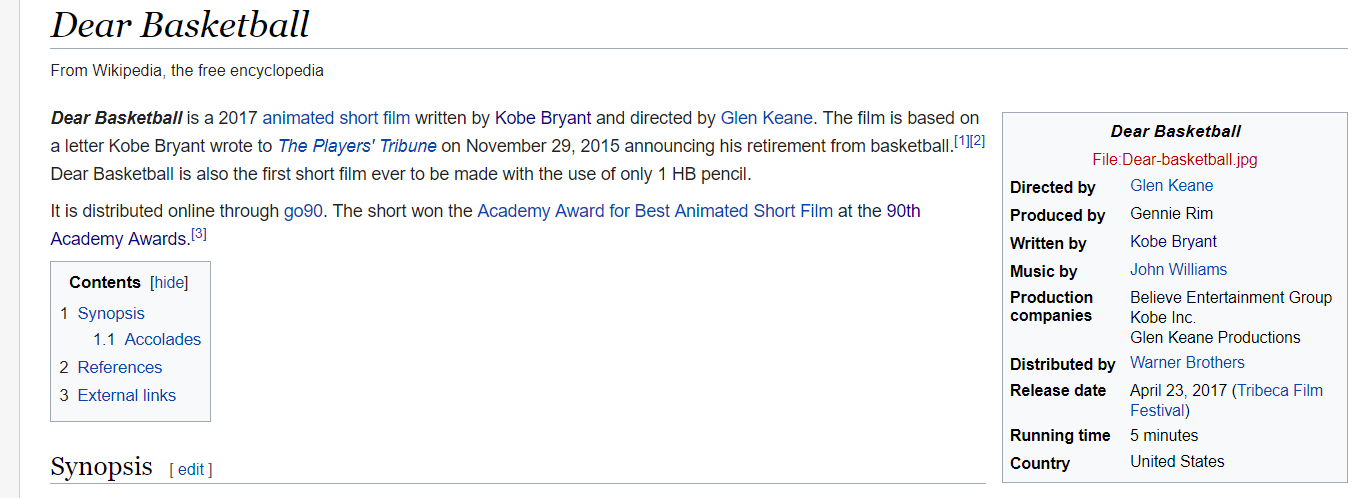Jump to Synopsis in Contents
Screen dimensions: 1370x498
(x=111, y=313)
